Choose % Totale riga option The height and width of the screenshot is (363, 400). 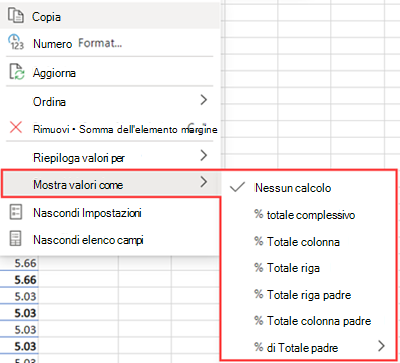(x=309, y=268)
